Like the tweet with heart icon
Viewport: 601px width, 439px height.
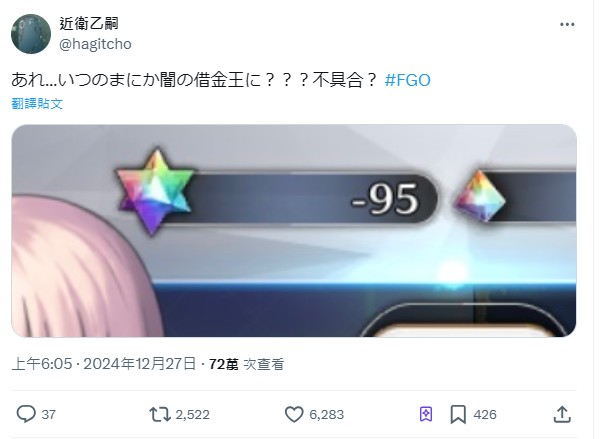[294, 414]
